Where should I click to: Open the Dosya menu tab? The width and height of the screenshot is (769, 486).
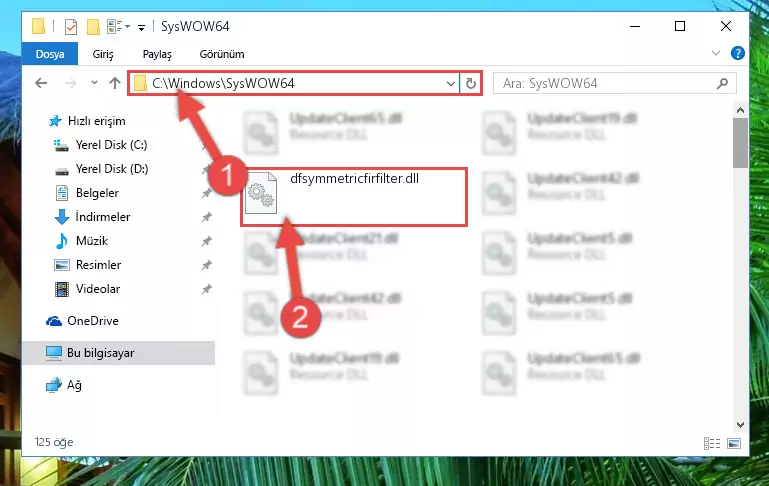pyautogui.click(x=50, y=54)
